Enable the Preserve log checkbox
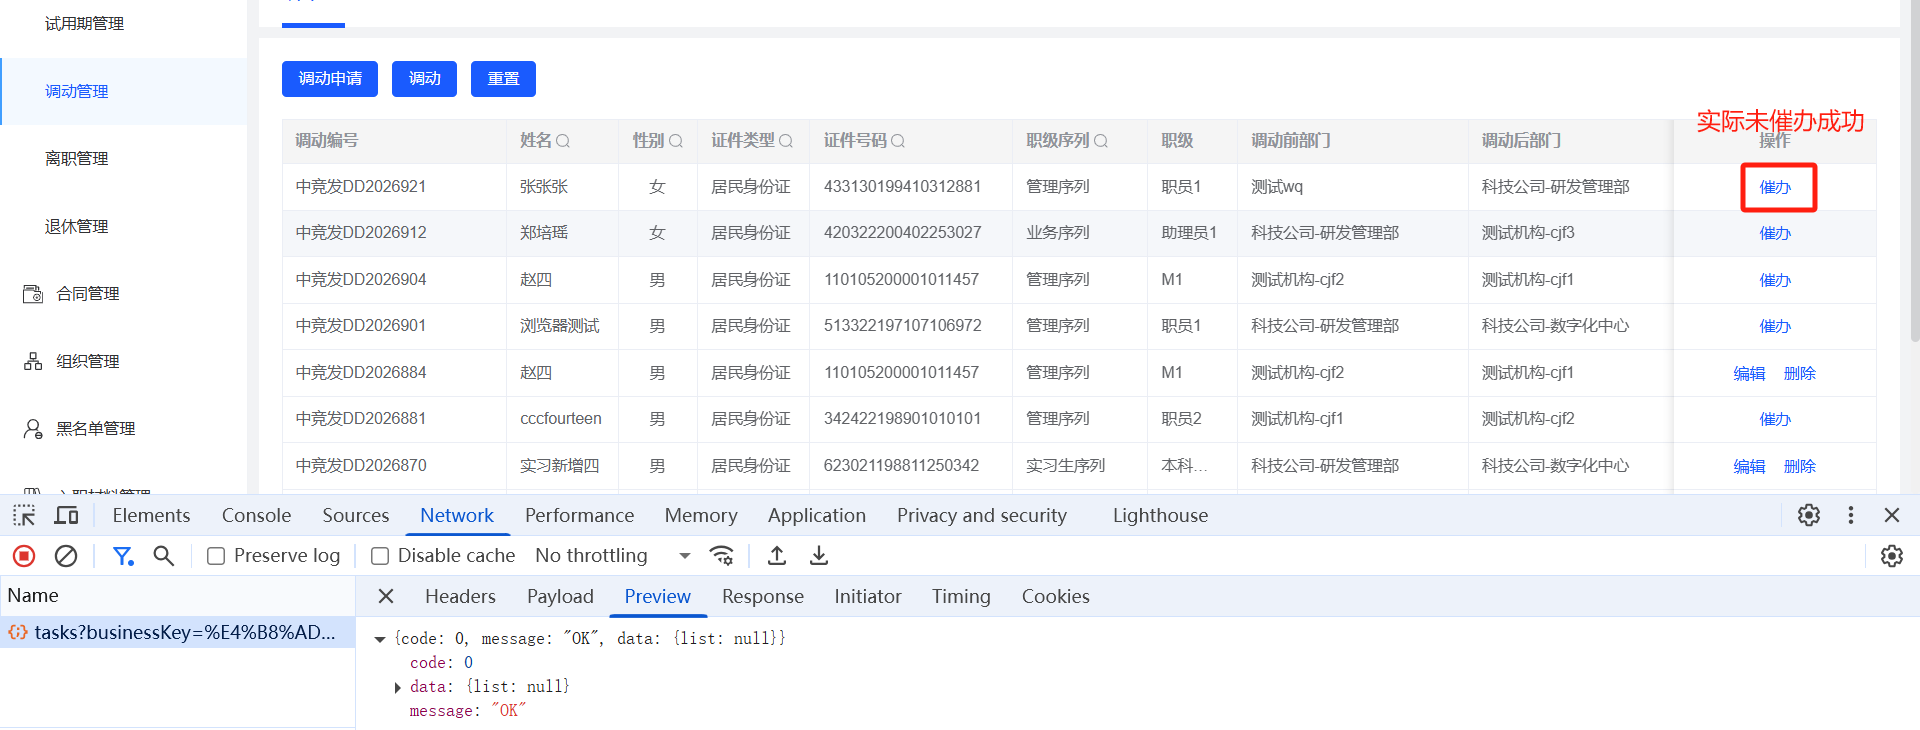Screen dimensions: 1920x730 click(x=216, y=556)
